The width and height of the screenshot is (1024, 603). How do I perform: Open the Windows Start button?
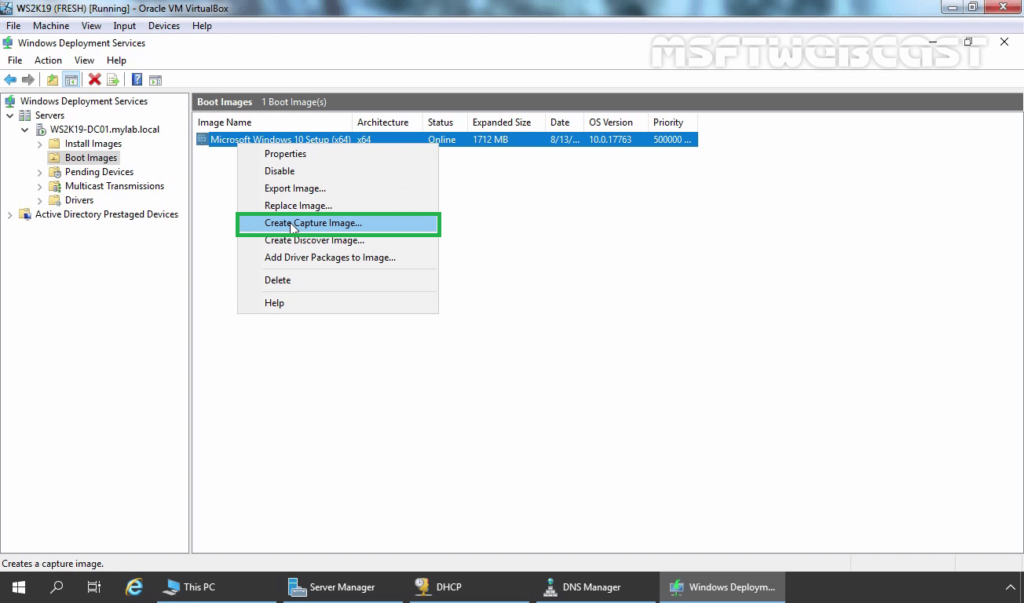tap(18, 587)
